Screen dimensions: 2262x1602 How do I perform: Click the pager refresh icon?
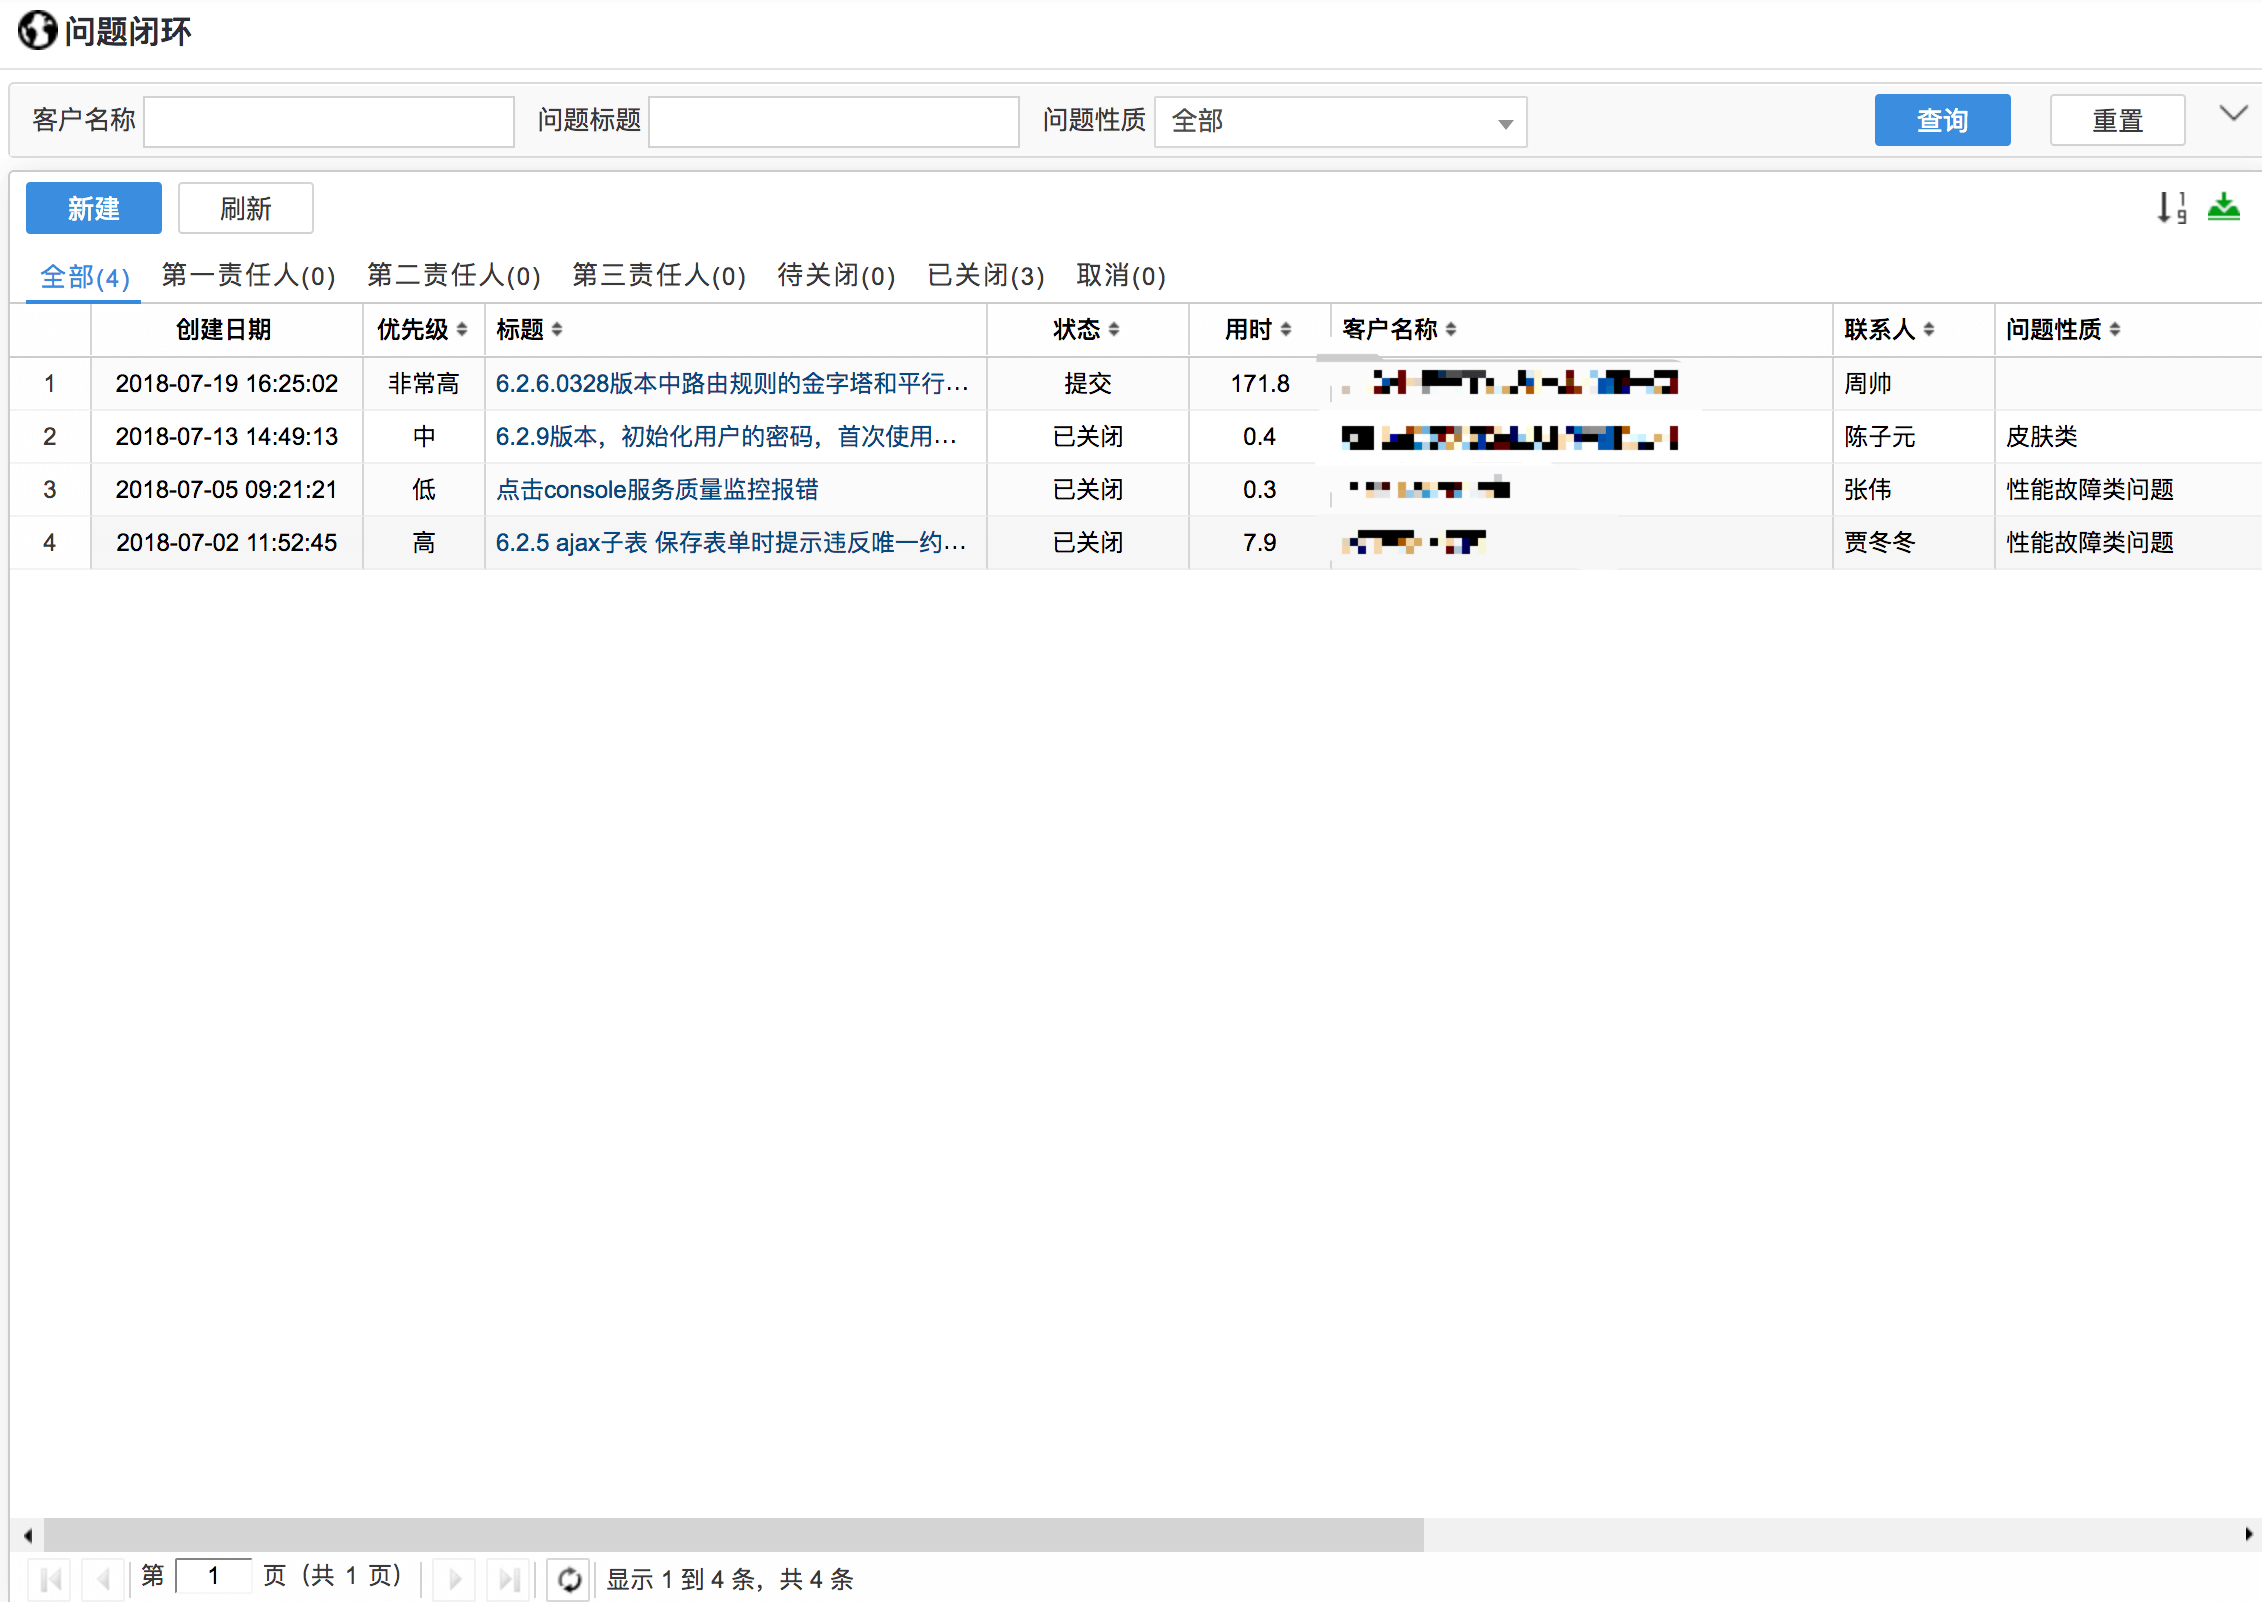point(568,1579)
